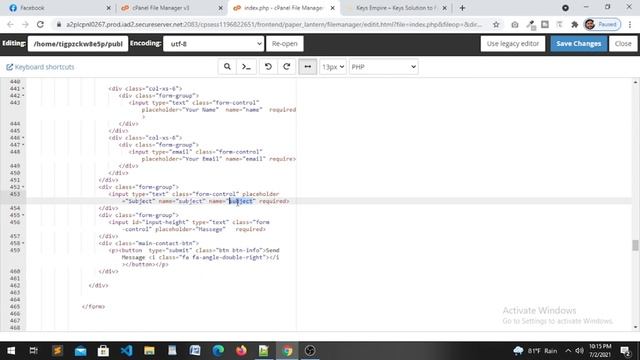The width and height of the screenshot is (640, 360).
Task: Click Save Changes button
Action: [578, 44]
